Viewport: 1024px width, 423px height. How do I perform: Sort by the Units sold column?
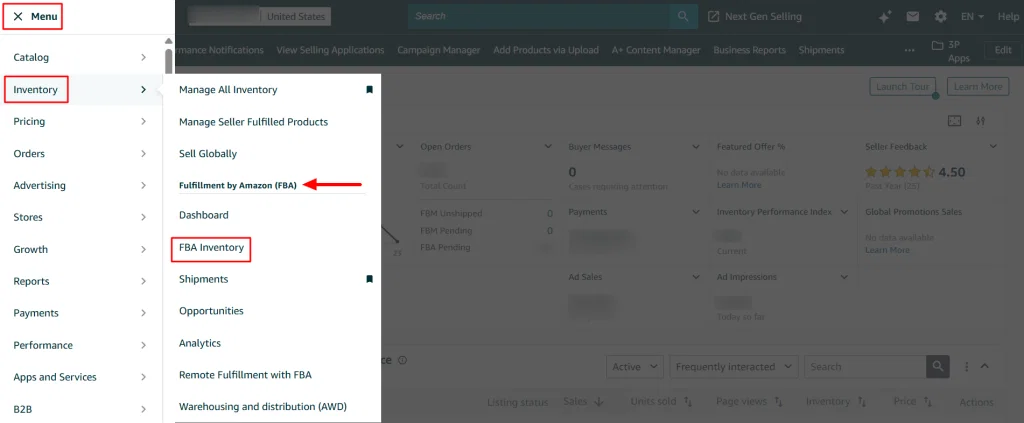[x=661, y=401]
